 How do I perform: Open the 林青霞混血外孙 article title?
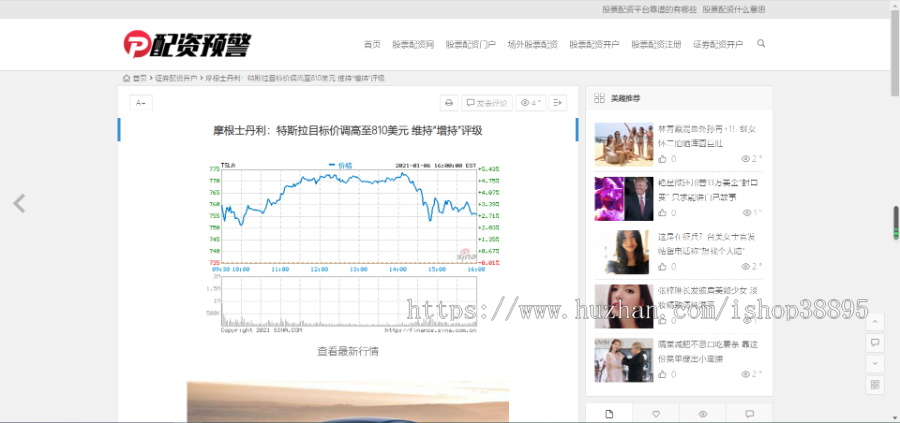[x=707, y=137]
